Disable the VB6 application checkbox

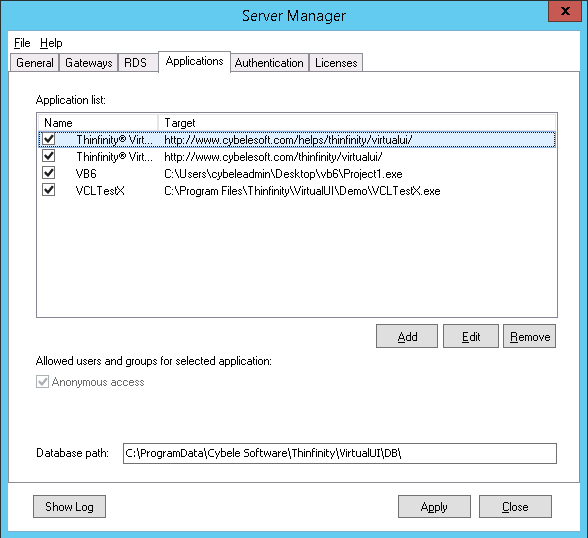click(x=49, y=173)
